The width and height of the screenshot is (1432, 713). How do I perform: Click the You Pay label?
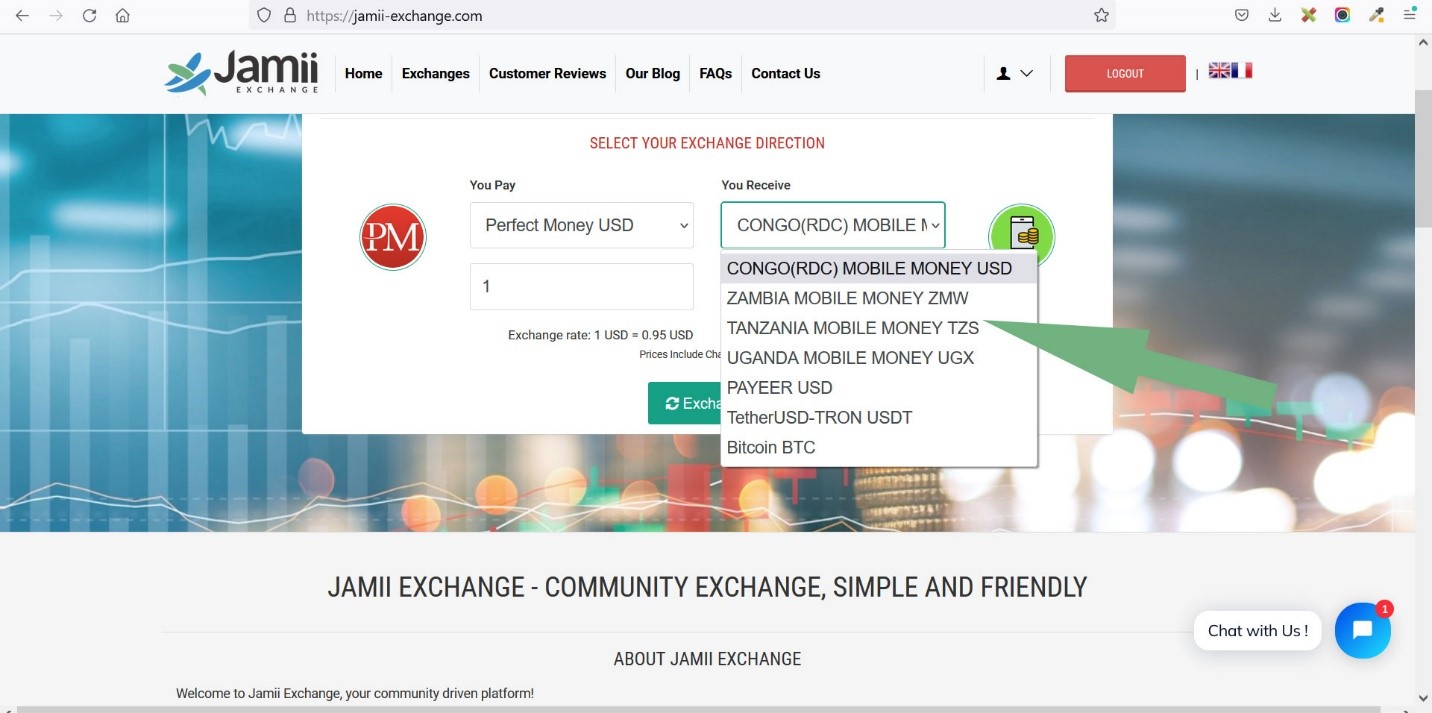pyautogui.click(x=493, y=185)
